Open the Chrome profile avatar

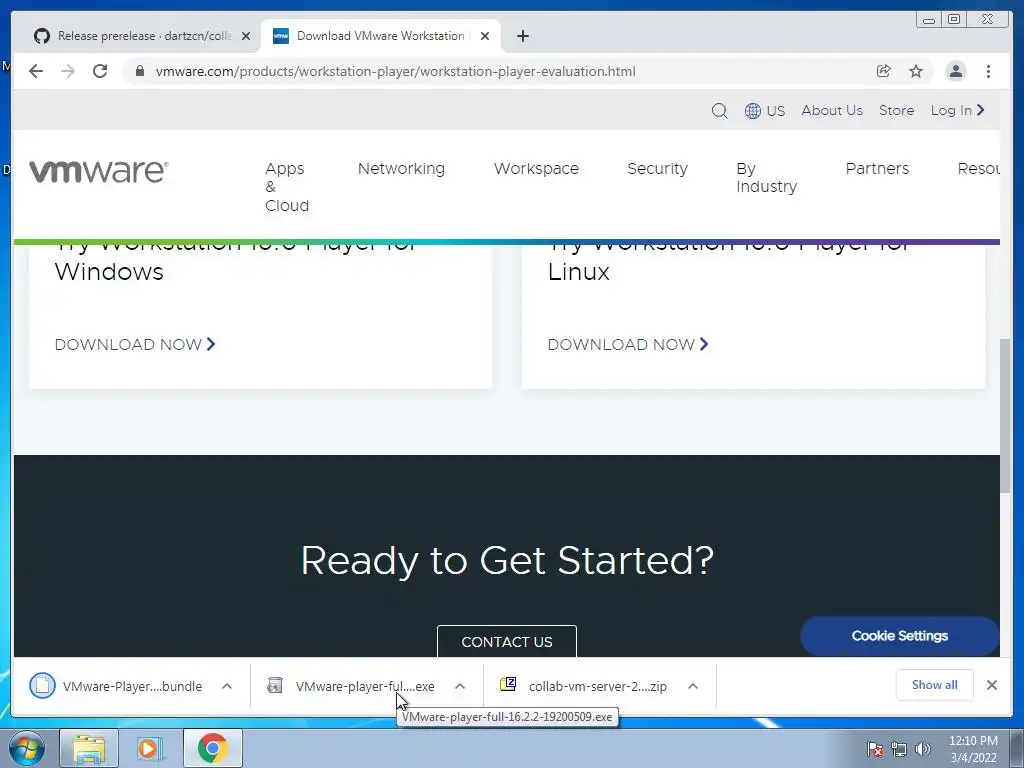[955, 71]
